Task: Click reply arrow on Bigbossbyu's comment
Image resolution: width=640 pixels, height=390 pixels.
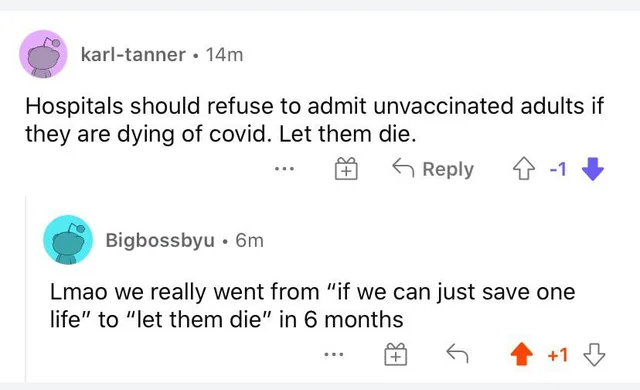Action: click(x=457, y=354)
